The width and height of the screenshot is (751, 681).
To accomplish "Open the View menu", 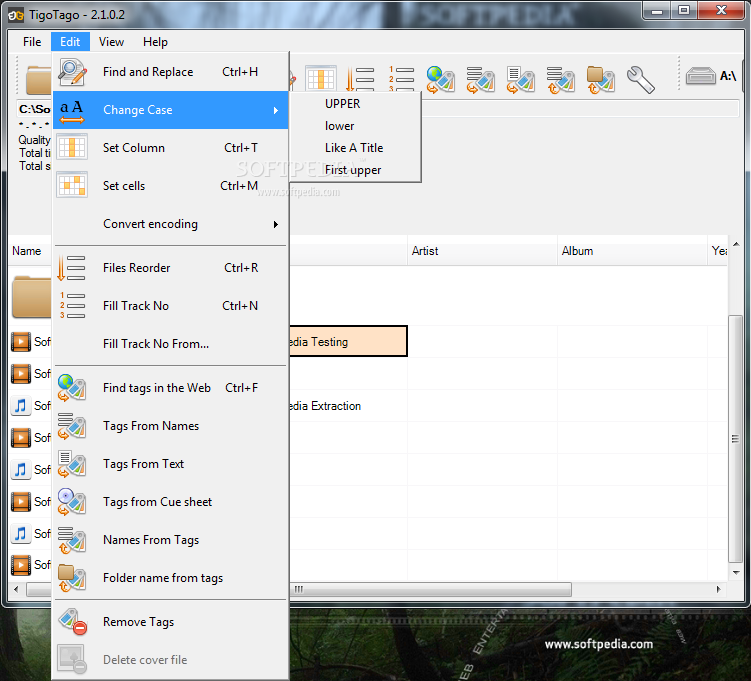I will pyautogui.click(x=111, y=42).
